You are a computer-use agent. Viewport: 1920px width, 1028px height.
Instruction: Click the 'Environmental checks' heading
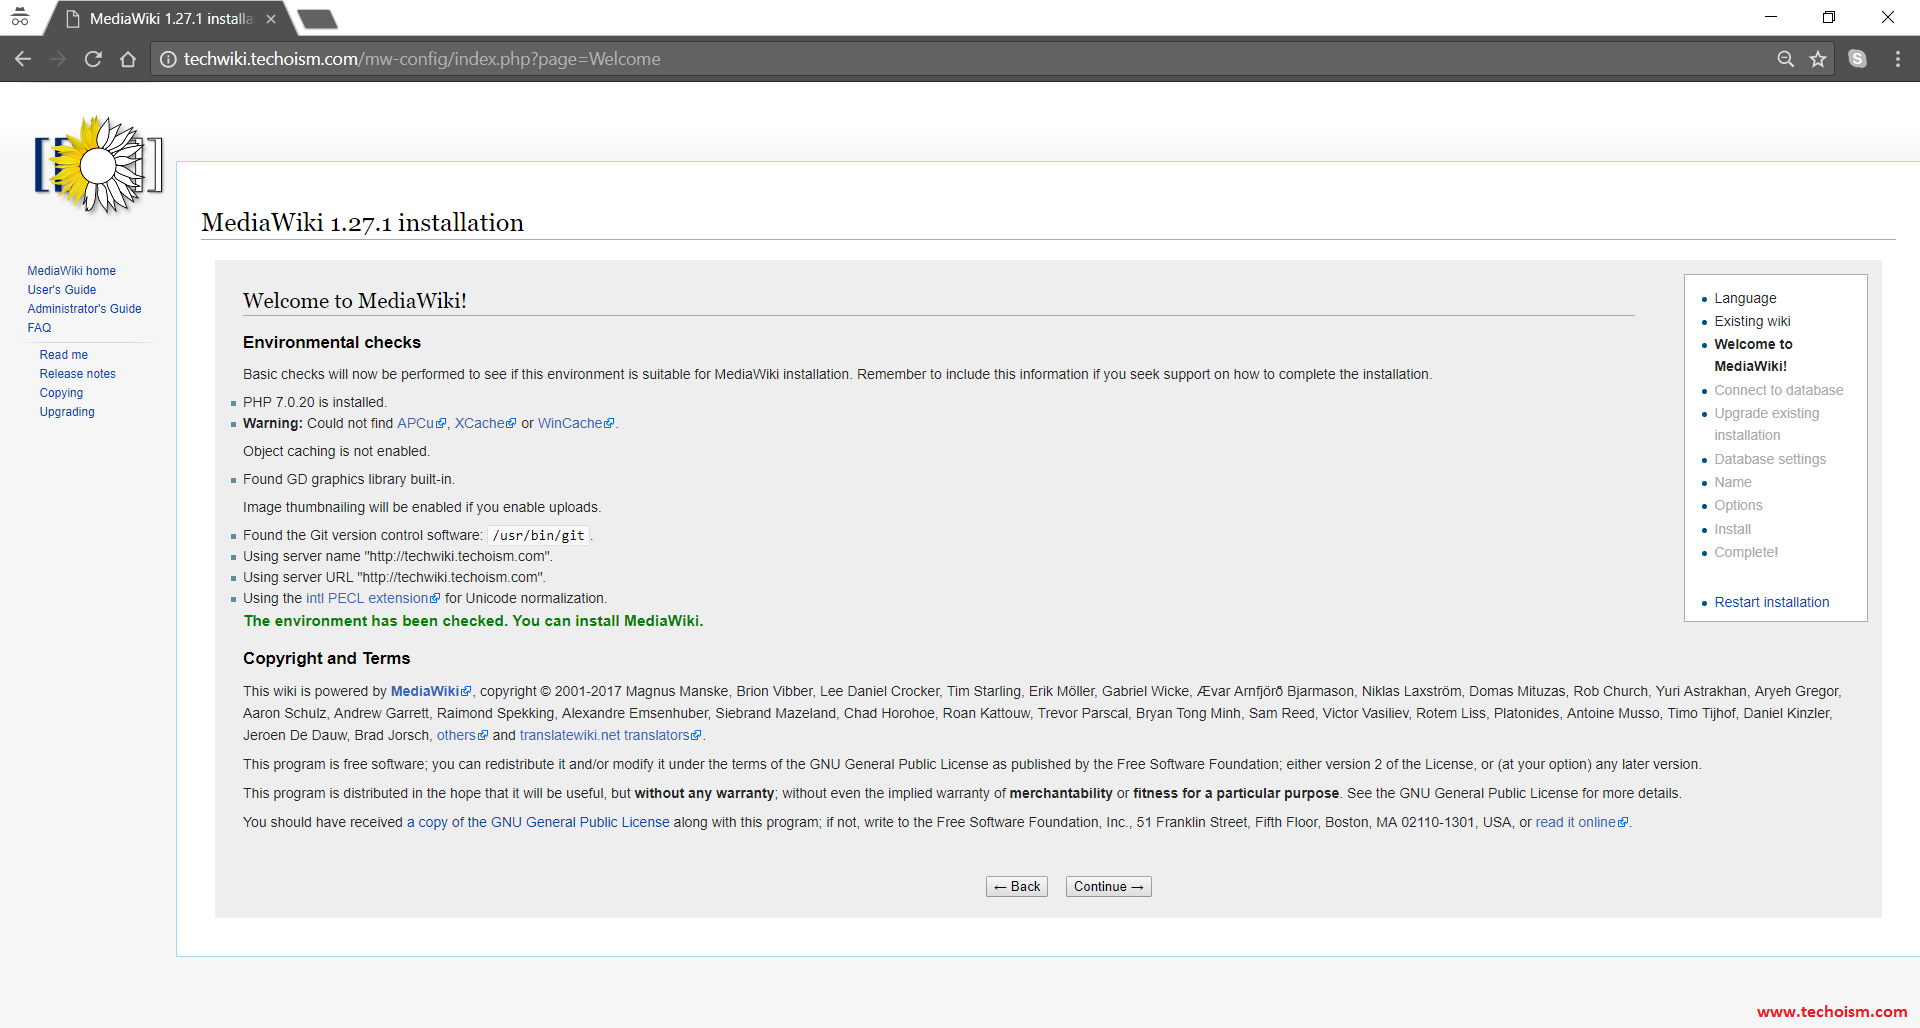click(332, 342)
